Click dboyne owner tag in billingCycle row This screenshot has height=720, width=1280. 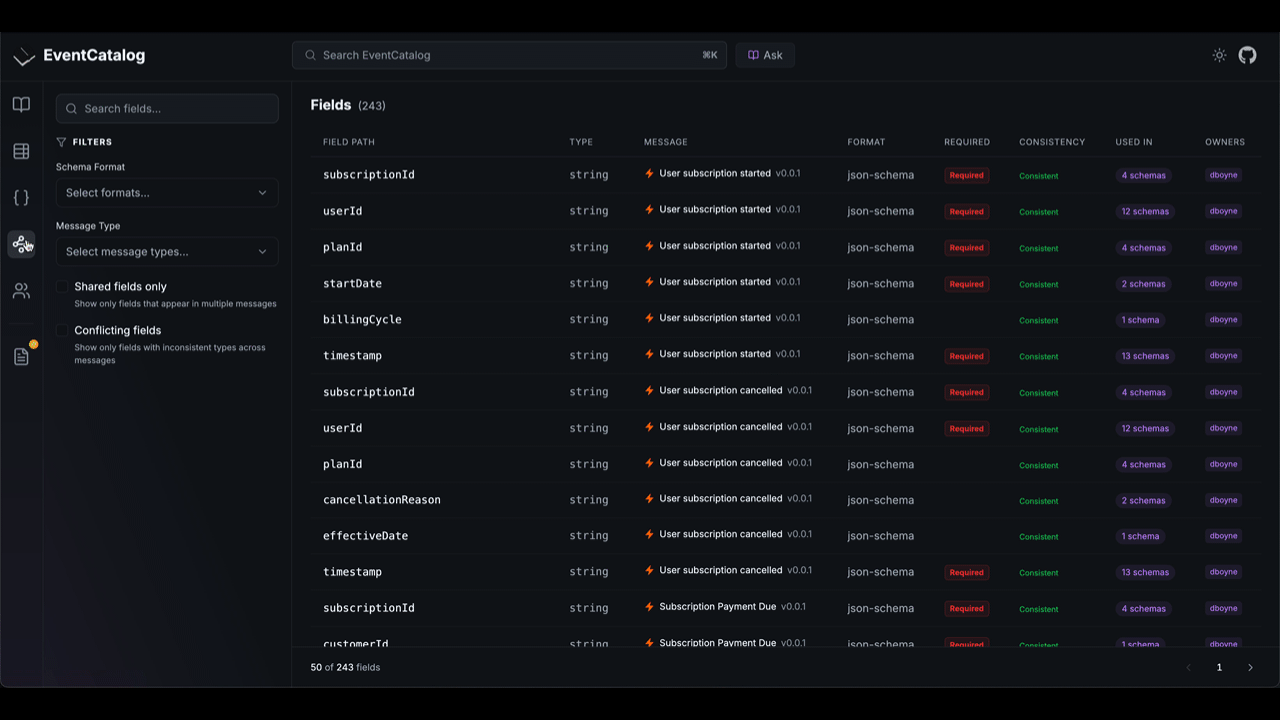[x=1224, y=320]
